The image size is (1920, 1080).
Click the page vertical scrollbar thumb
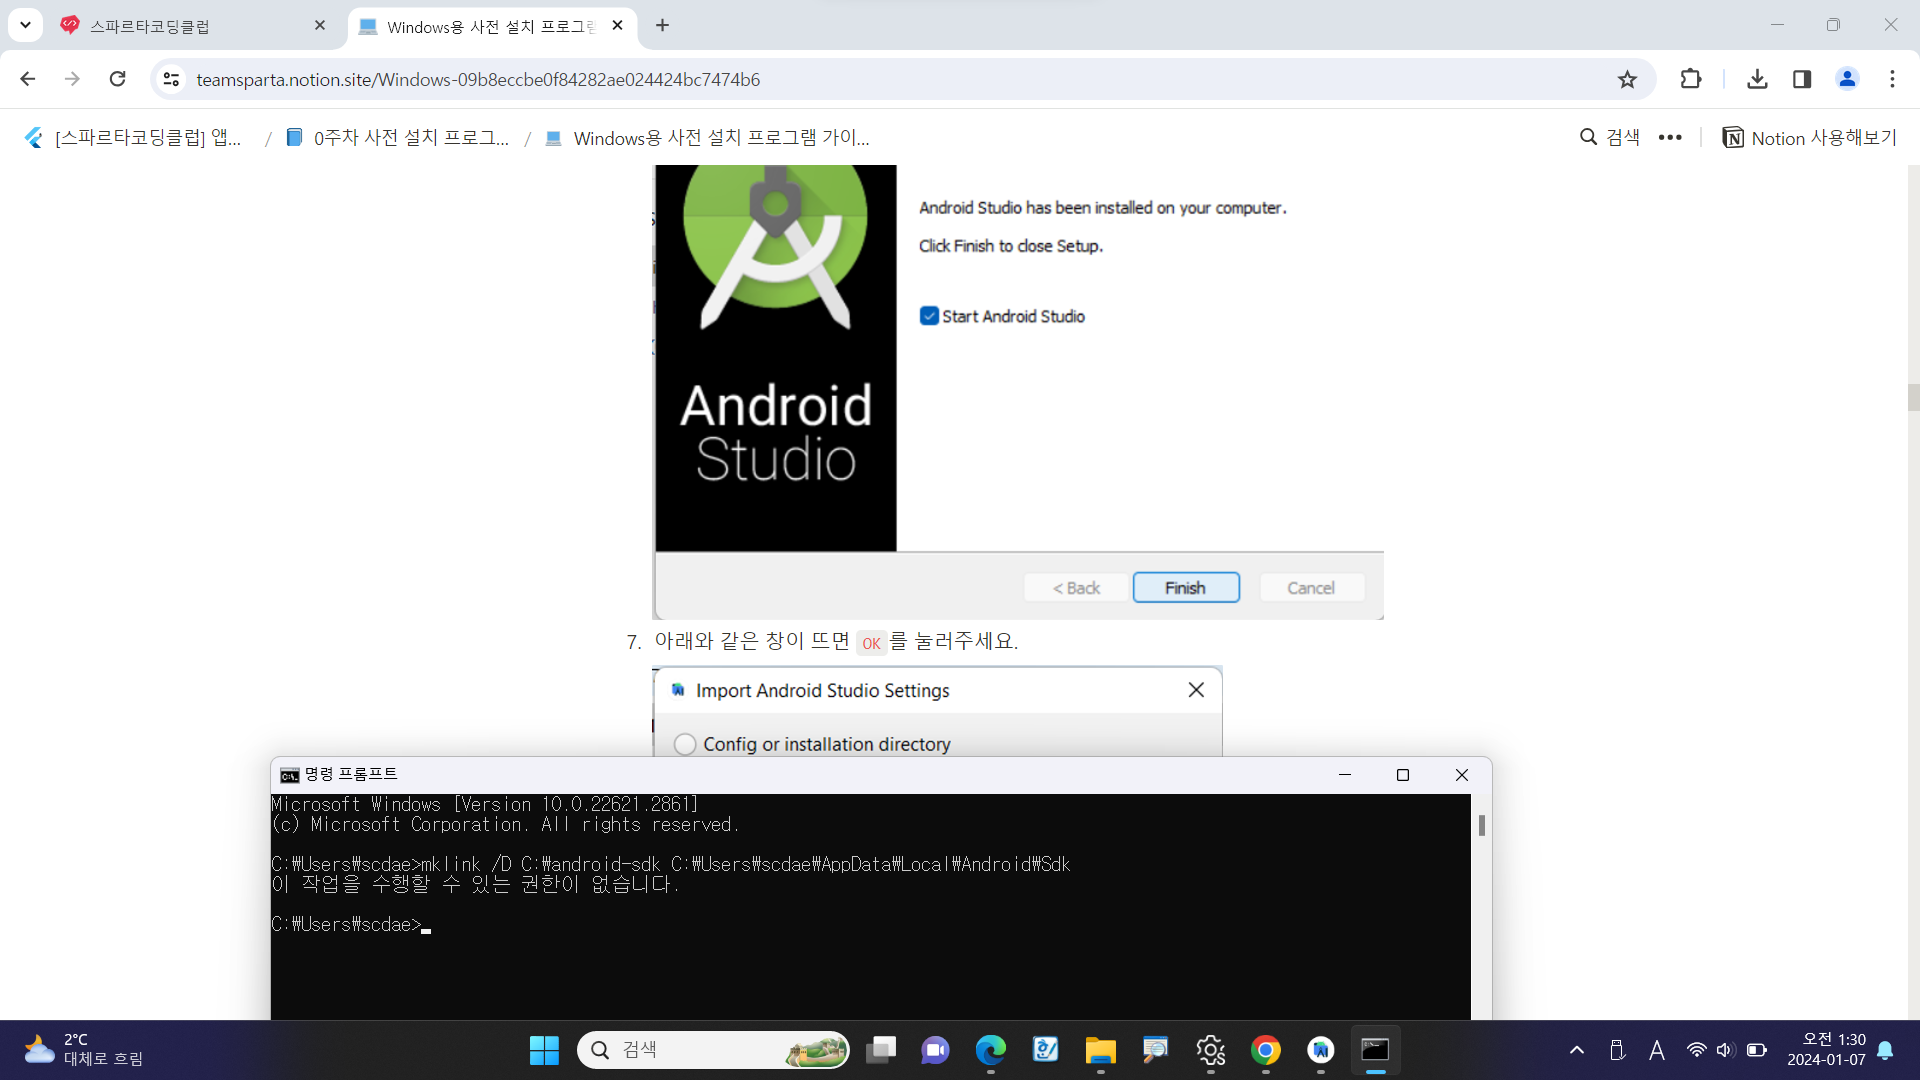click(x=1913, y=397)
